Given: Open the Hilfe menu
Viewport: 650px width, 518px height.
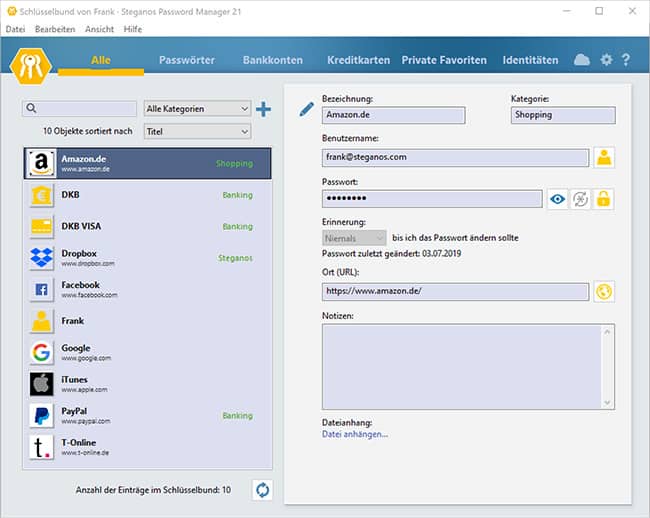Looking at the screenshot, I should 133,29.
